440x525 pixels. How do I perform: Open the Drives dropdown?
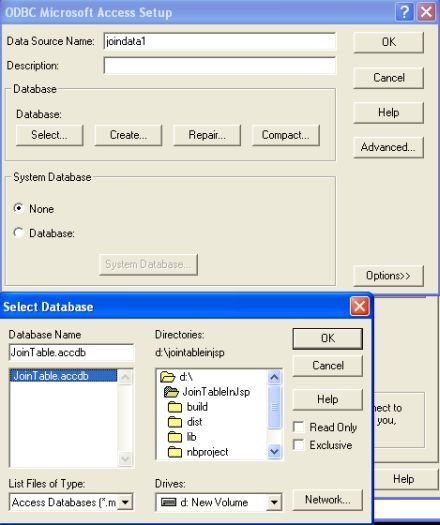(x=274, y=502)
